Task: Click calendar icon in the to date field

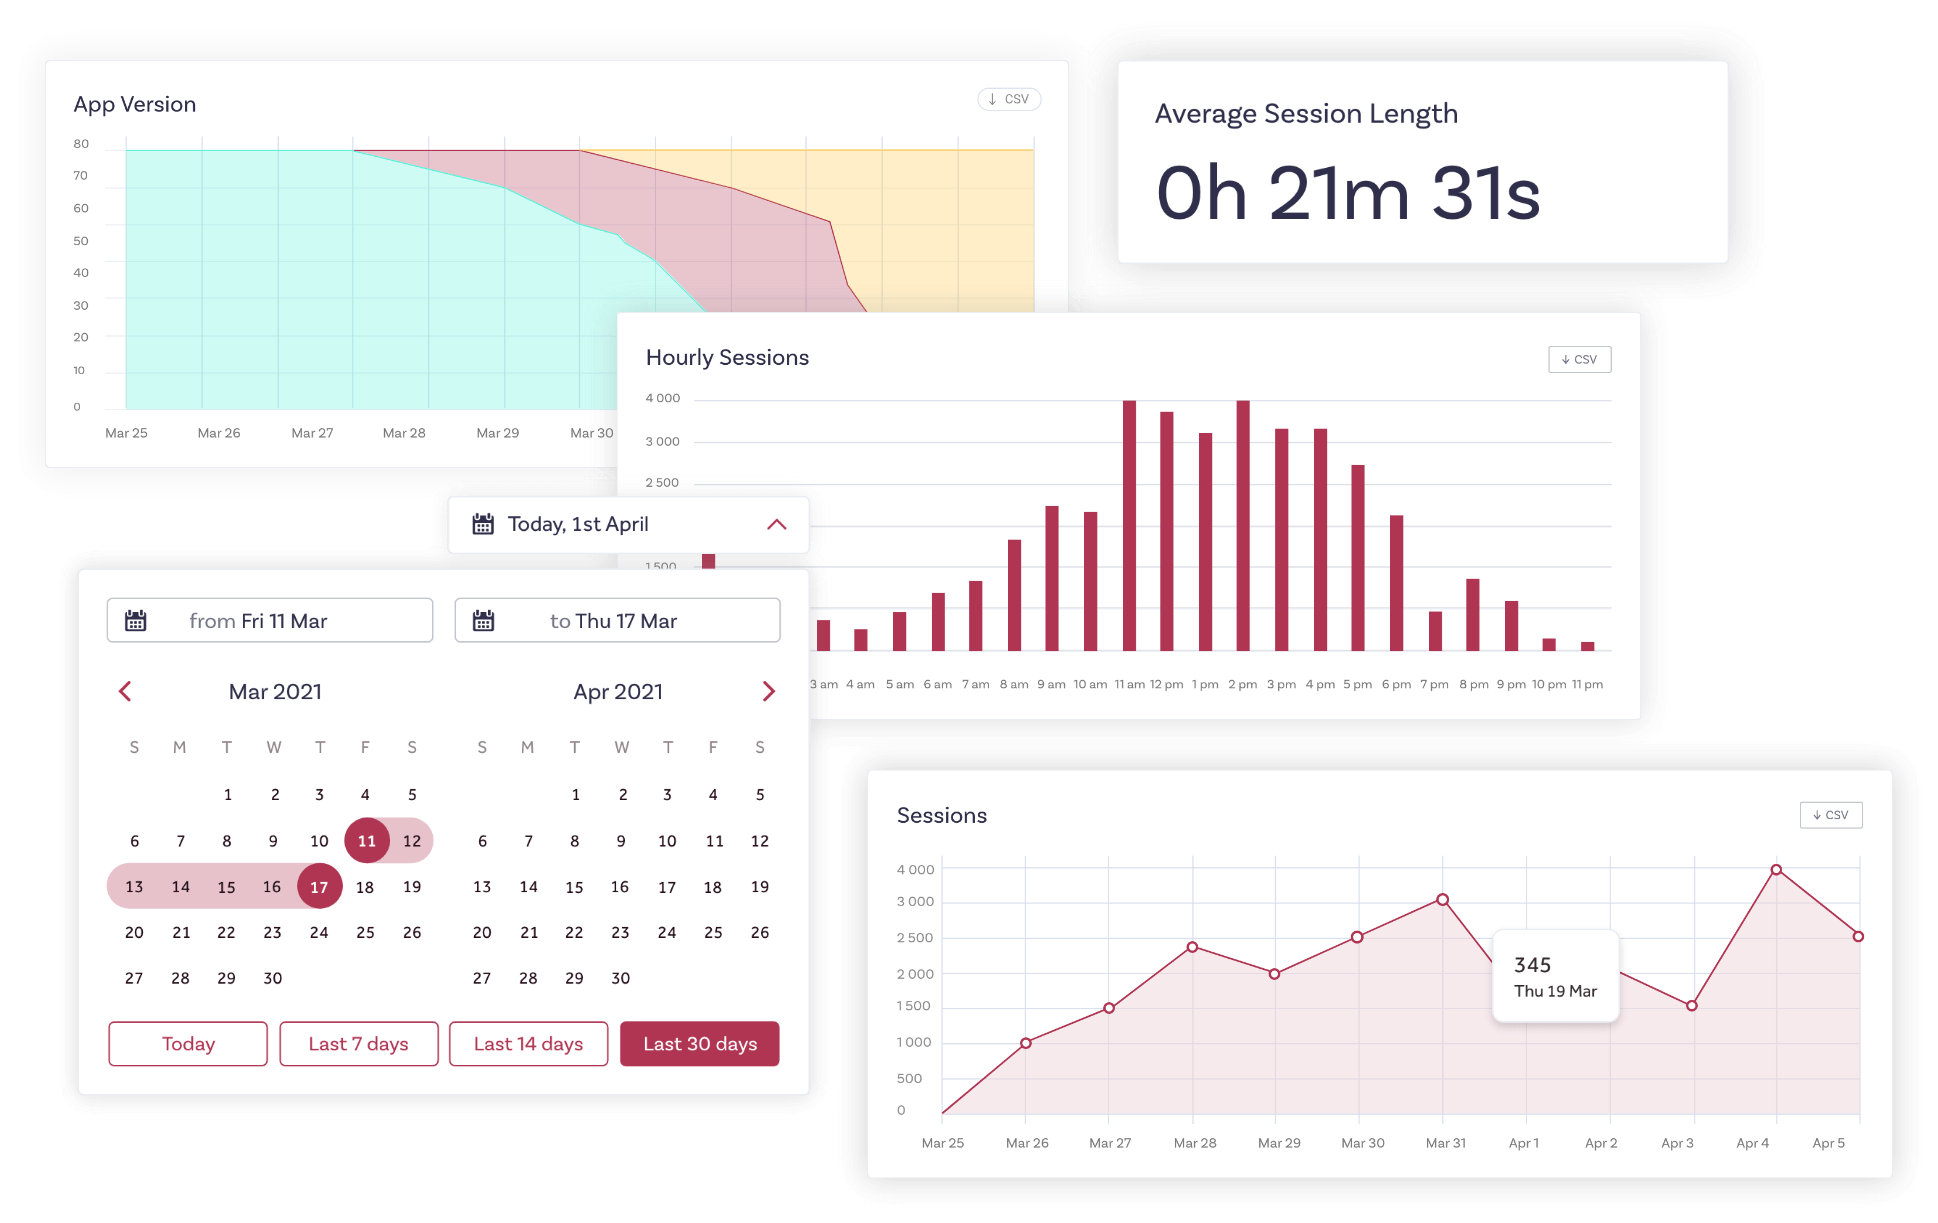Action: (483, 621)
